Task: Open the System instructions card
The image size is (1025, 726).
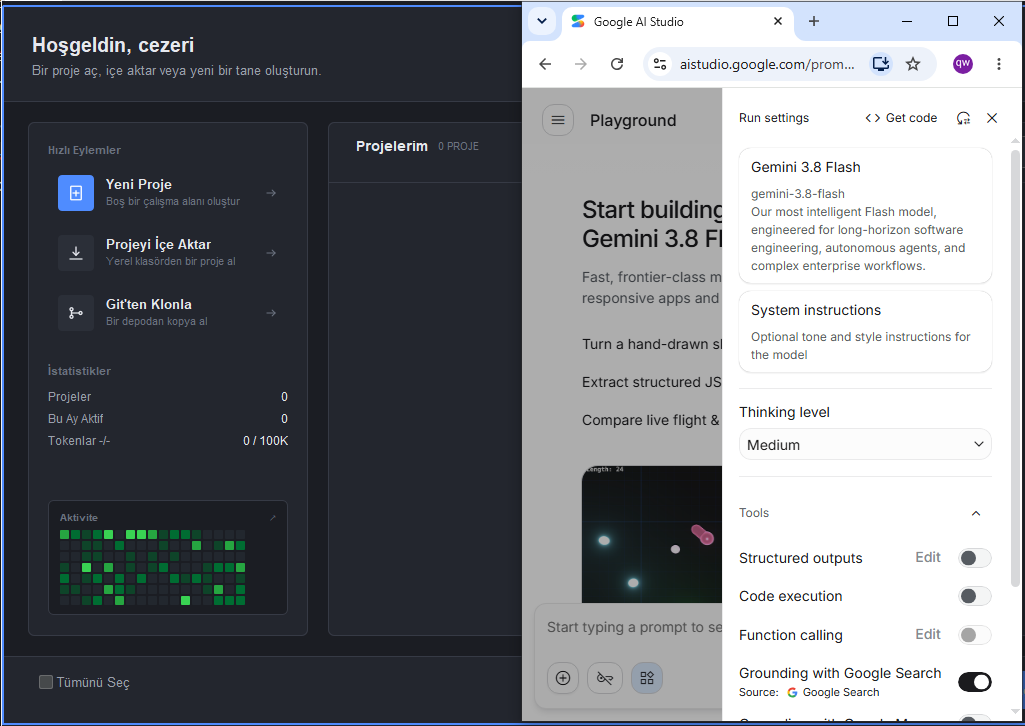Action: [x=865, y=332]
